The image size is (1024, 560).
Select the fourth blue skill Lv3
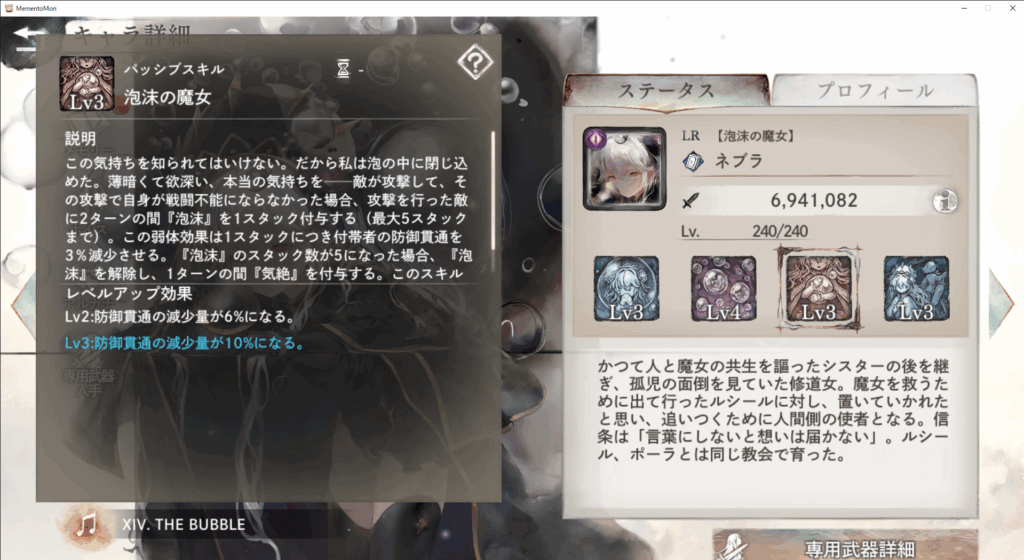point(916,288)
